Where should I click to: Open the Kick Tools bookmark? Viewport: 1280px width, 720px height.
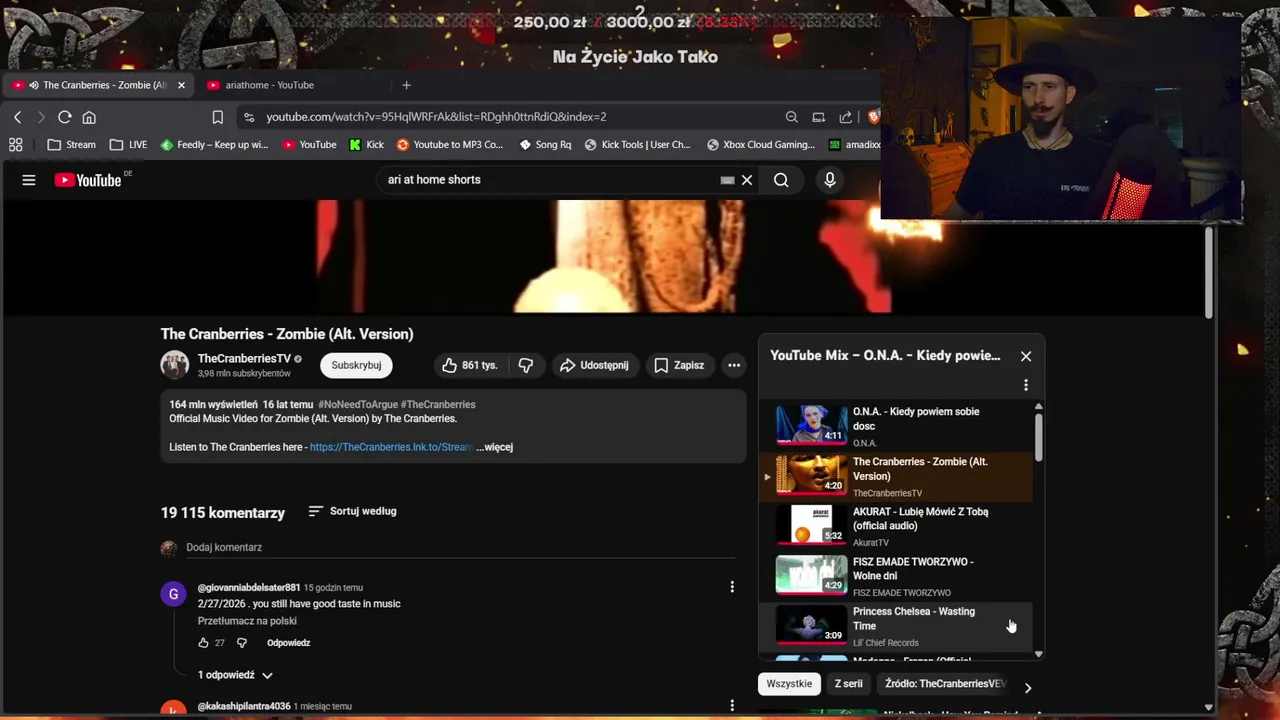pos(637,145)
